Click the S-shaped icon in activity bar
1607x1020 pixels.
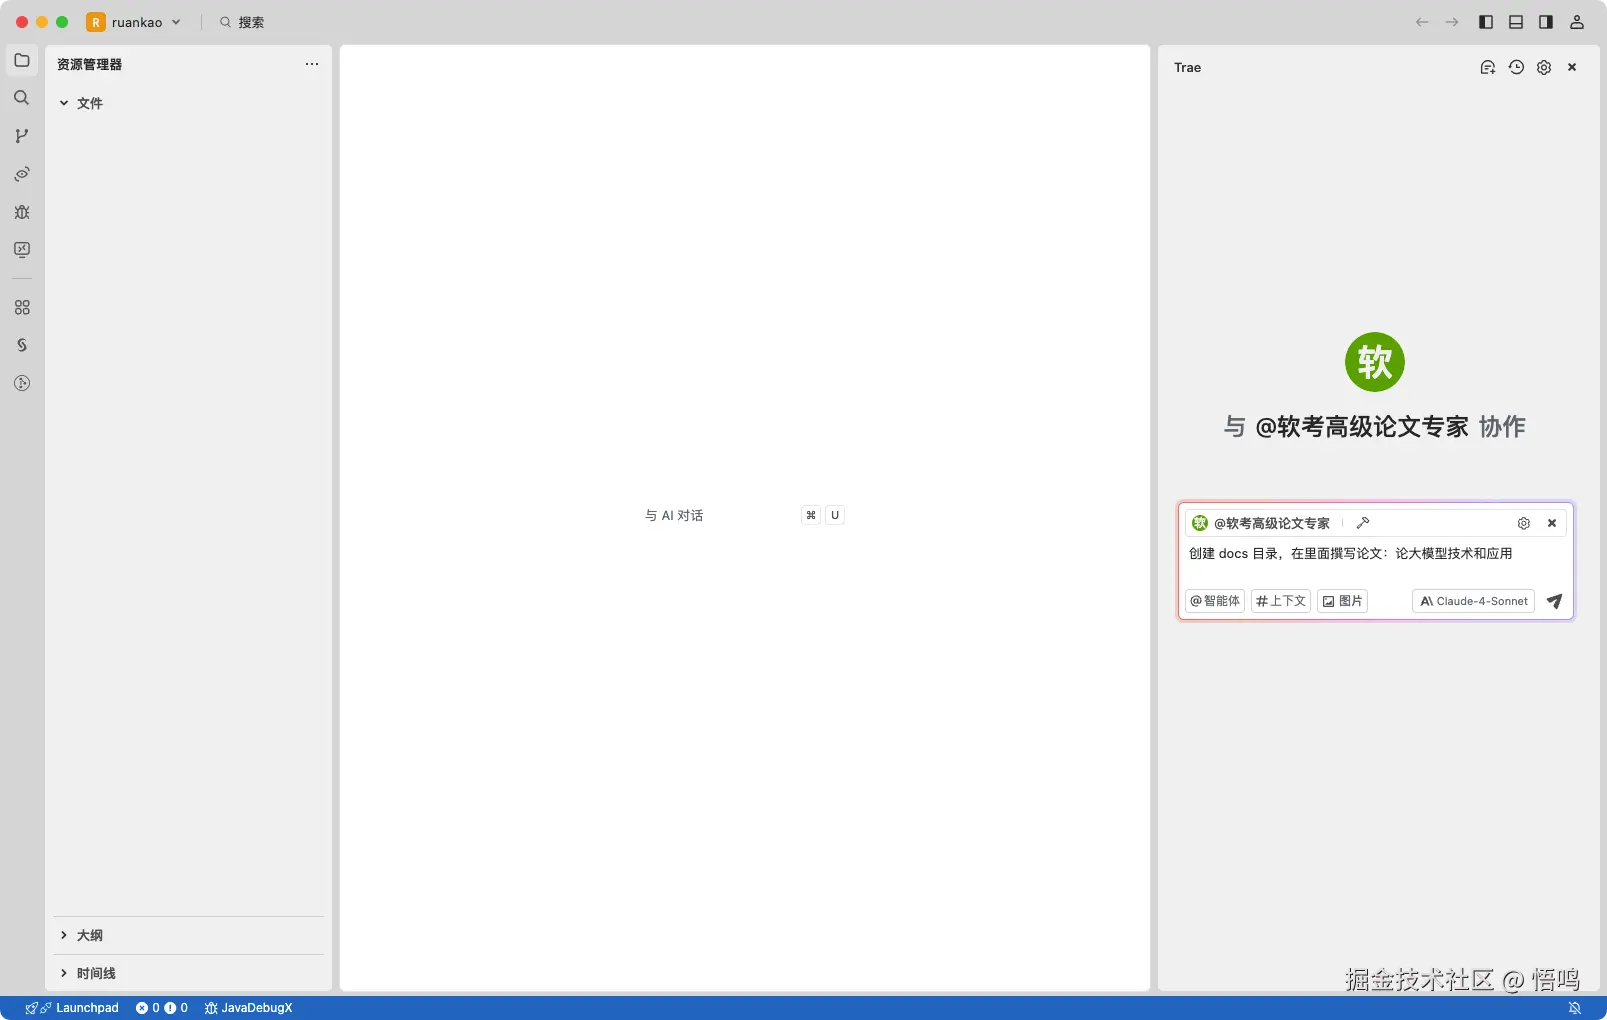[x=22, y=345]
